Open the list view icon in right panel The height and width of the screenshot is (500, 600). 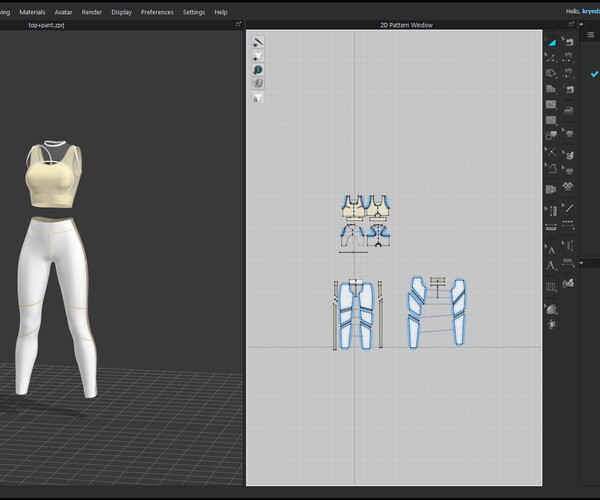pyautogui.click(x=590, y=35)
